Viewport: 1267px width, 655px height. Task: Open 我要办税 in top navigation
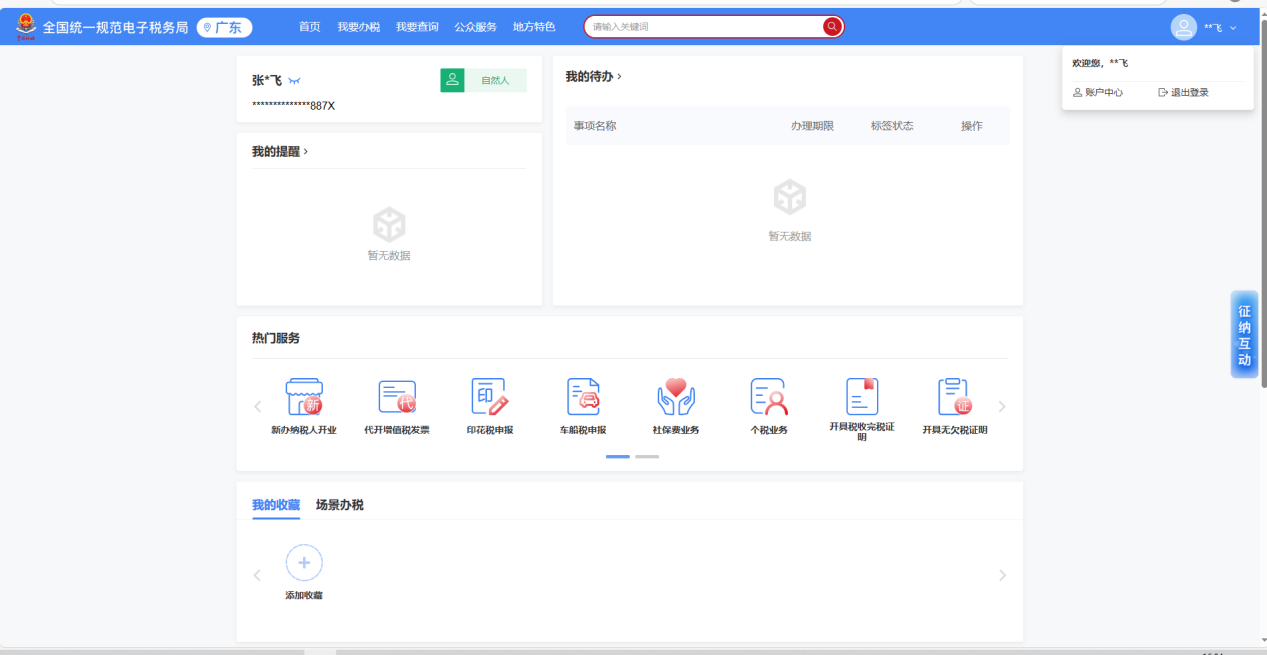click(x=358, y=27)
